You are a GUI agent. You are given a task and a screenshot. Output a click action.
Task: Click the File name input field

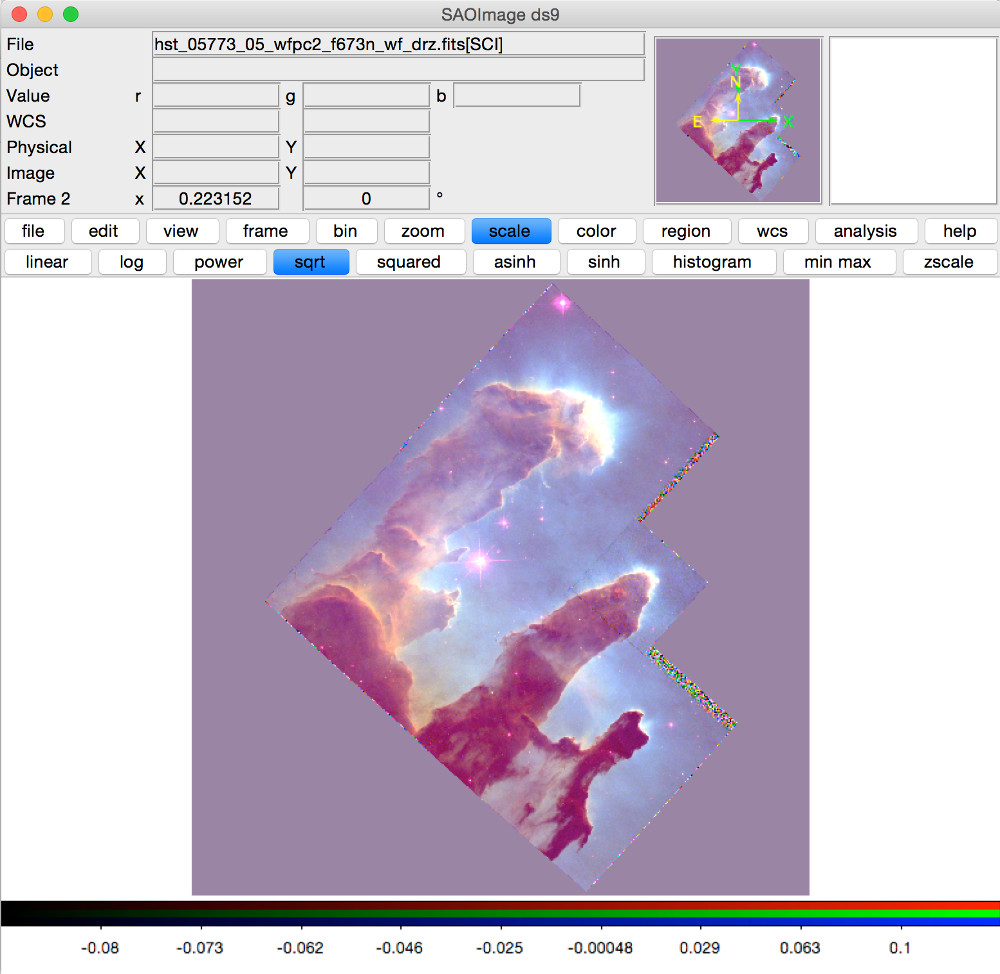click(398, 44)
